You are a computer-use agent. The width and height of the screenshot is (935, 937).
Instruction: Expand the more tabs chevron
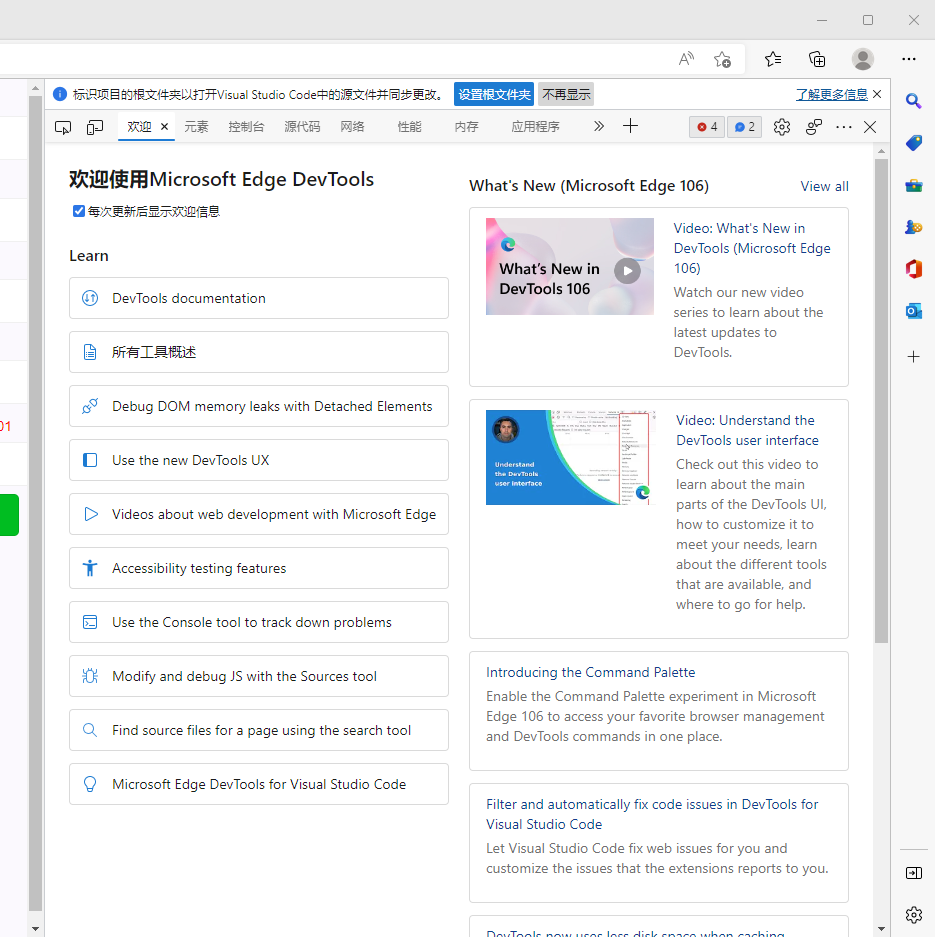[x=599, y=126]
